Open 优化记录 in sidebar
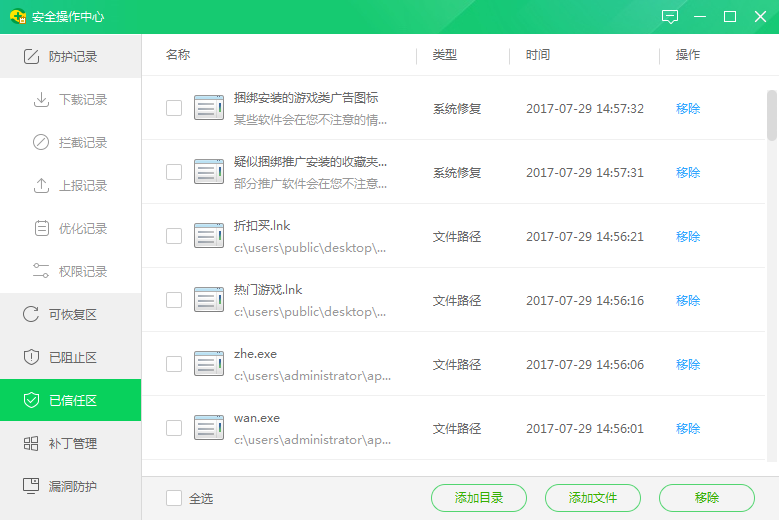Screen dimensions: 779x521 71,228
